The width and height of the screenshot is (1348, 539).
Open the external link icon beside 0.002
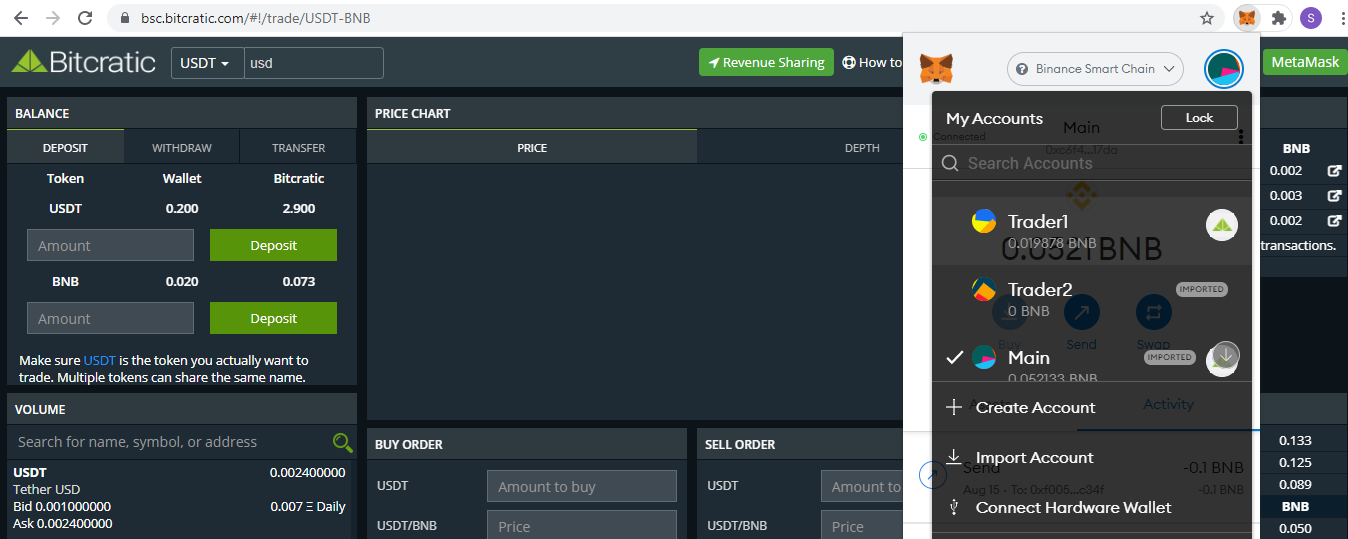(x=1334, y=171)
